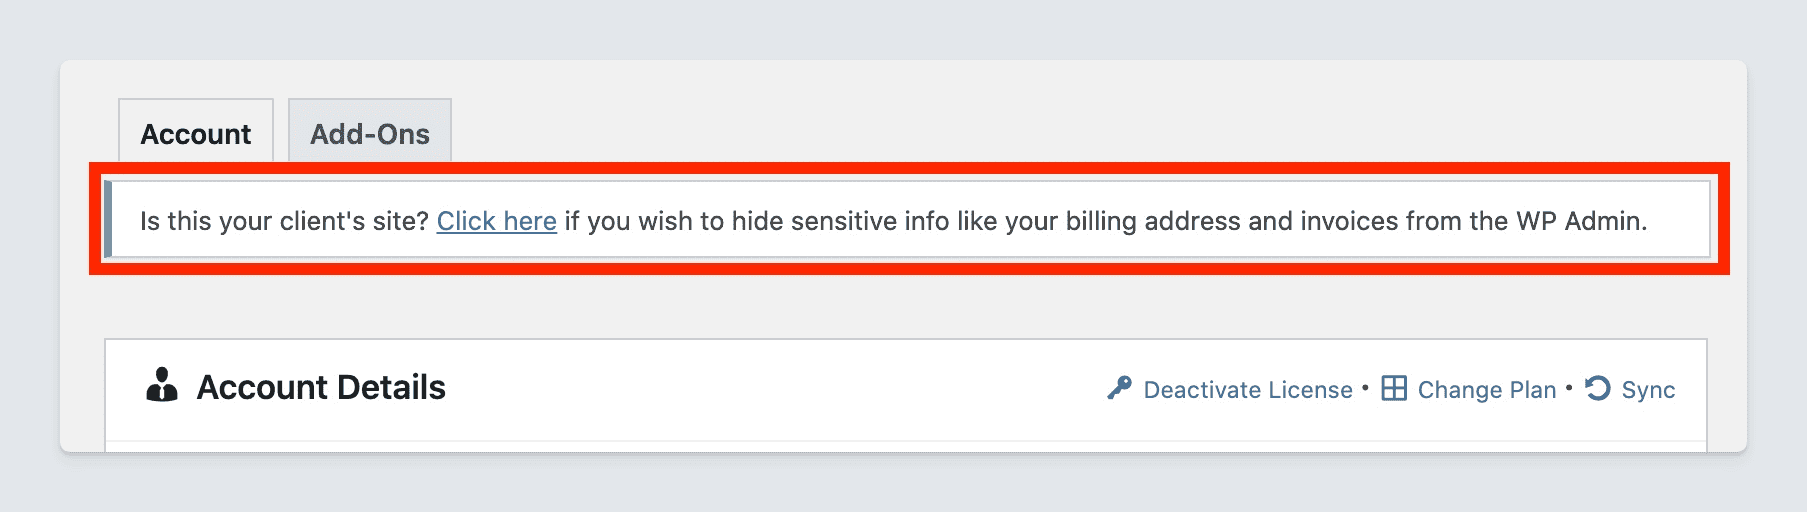Open the Change Plan link
The height and width of the screenshot is (512, 1807).
click(1487, 390)
